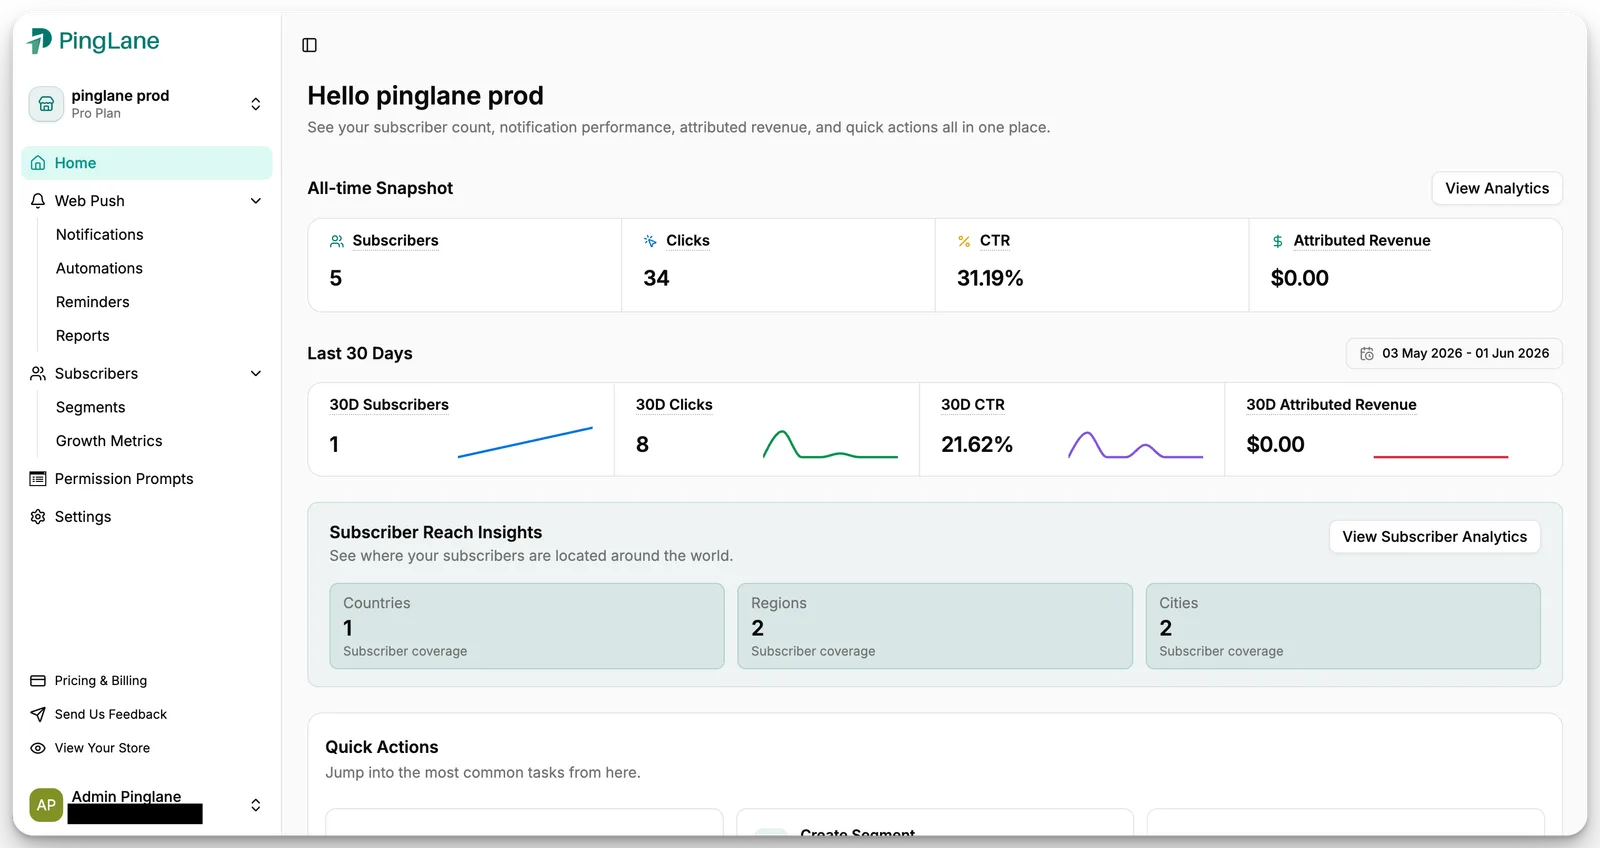Click the Countries coverage card
This screenshot has height=848, width=1600.
tap(527, 626)
